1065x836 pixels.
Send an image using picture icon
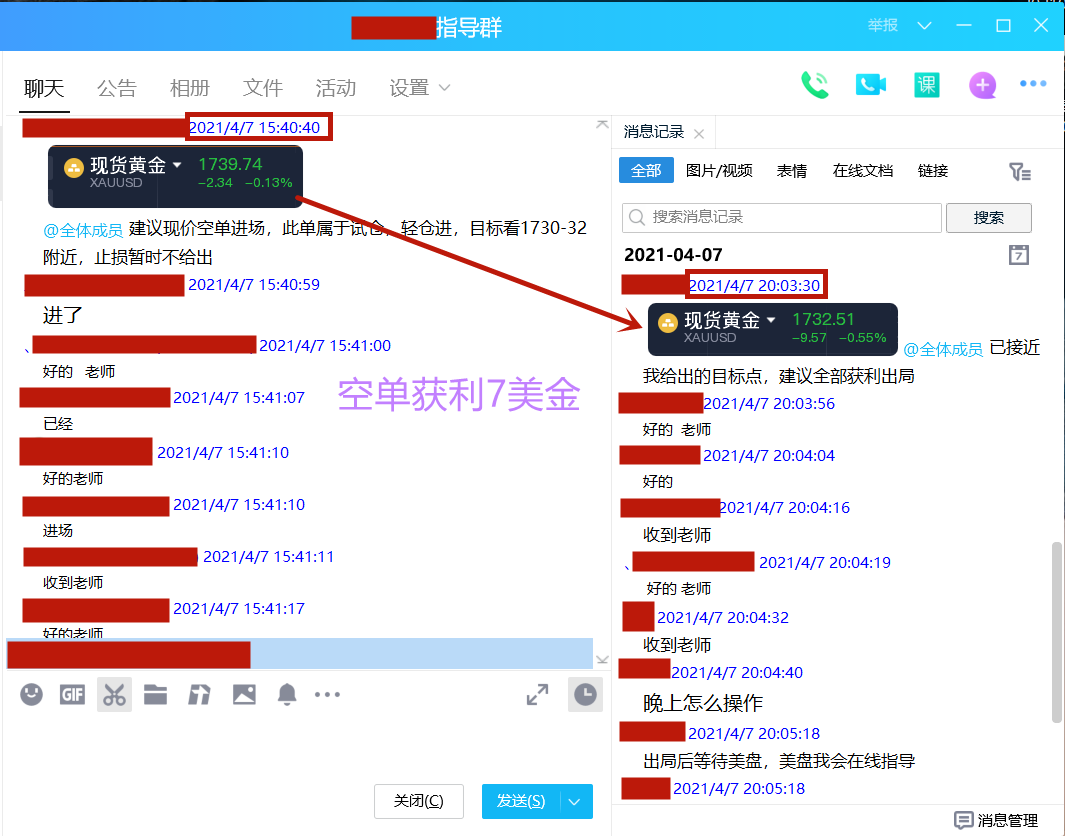tap(244, 694)
